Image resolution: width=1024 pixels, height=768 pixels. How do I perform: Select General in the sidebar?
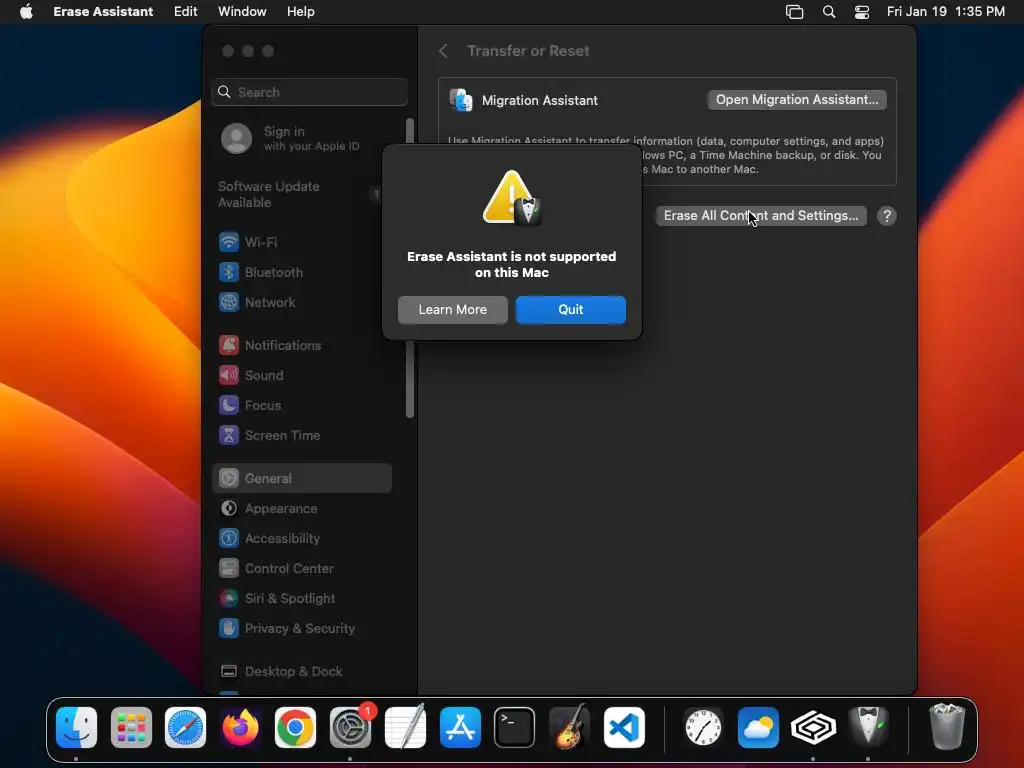[302, 479]
